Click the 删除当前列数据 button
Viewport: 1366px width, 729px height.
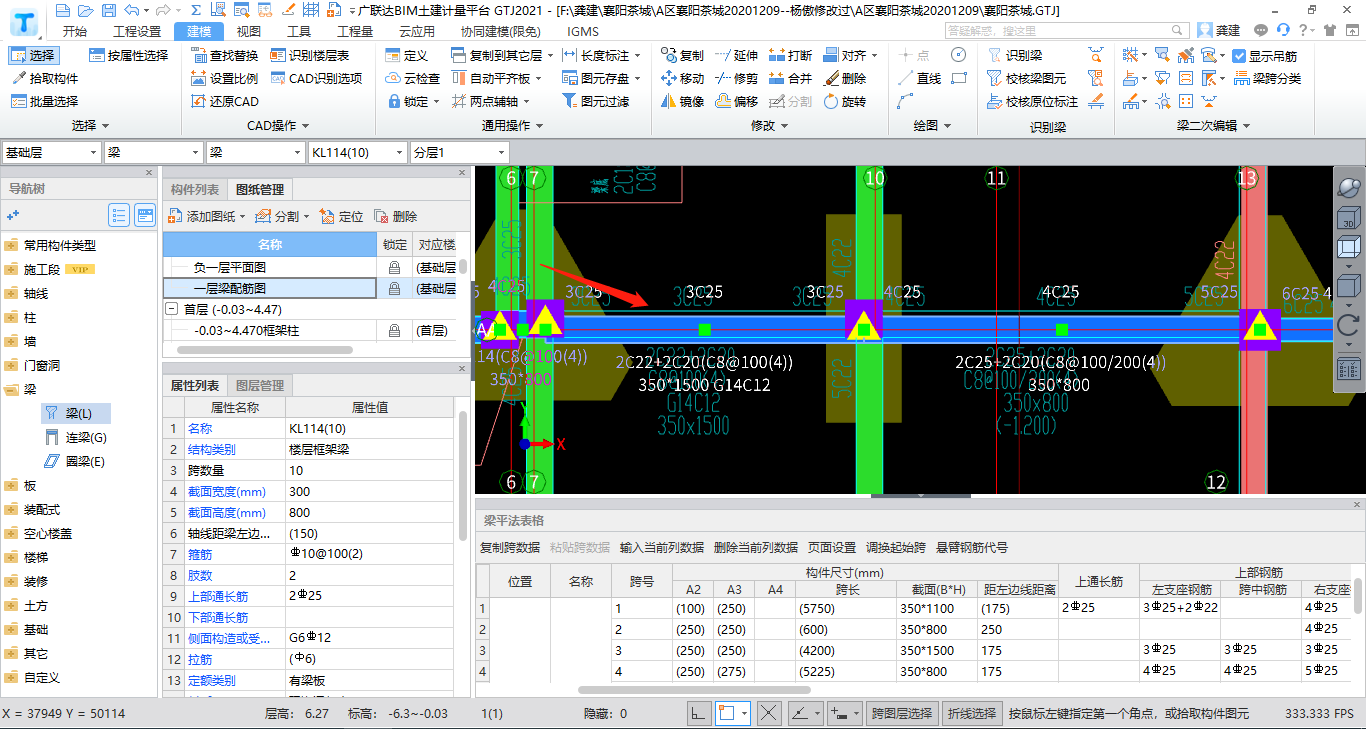(756, 547)
